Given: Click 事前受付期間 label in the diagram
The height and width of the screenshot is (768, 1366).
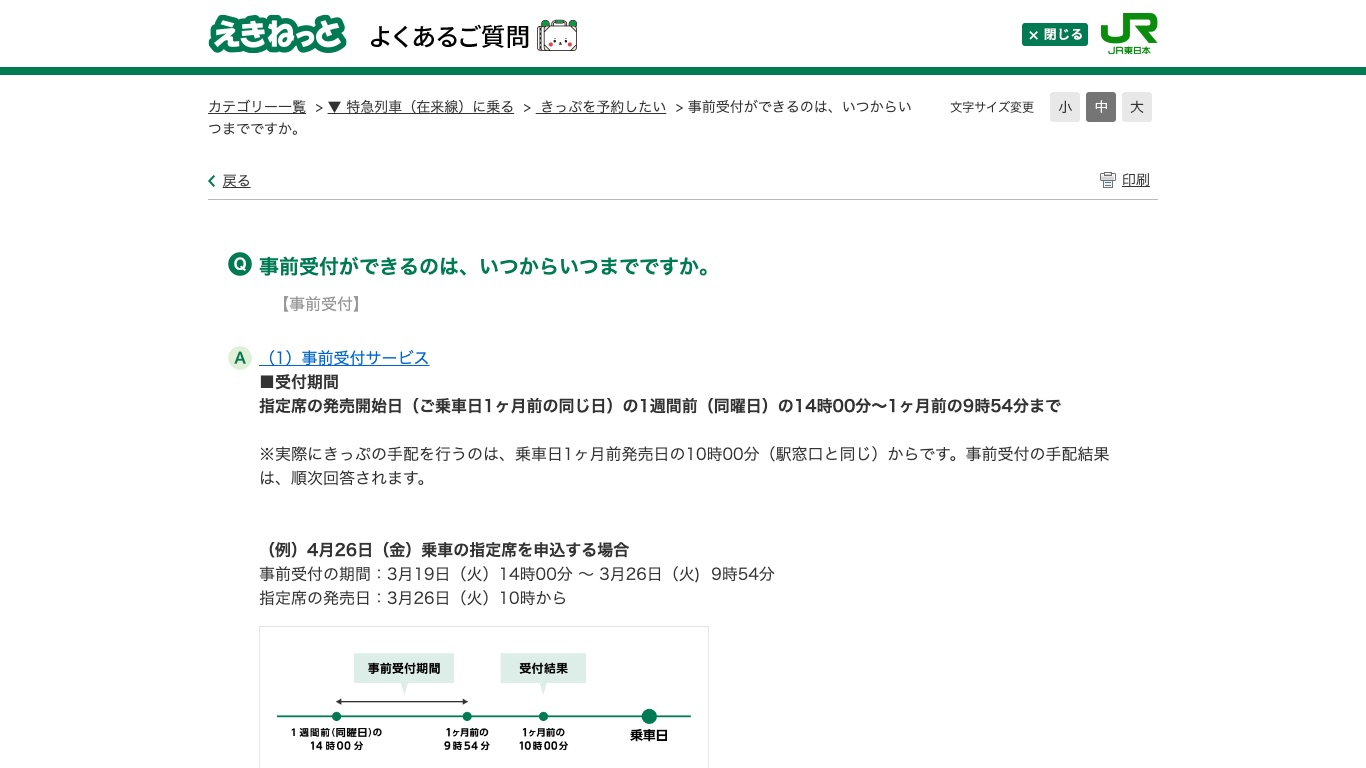Looking at the screenshot, I should click(x=404, y=668).
